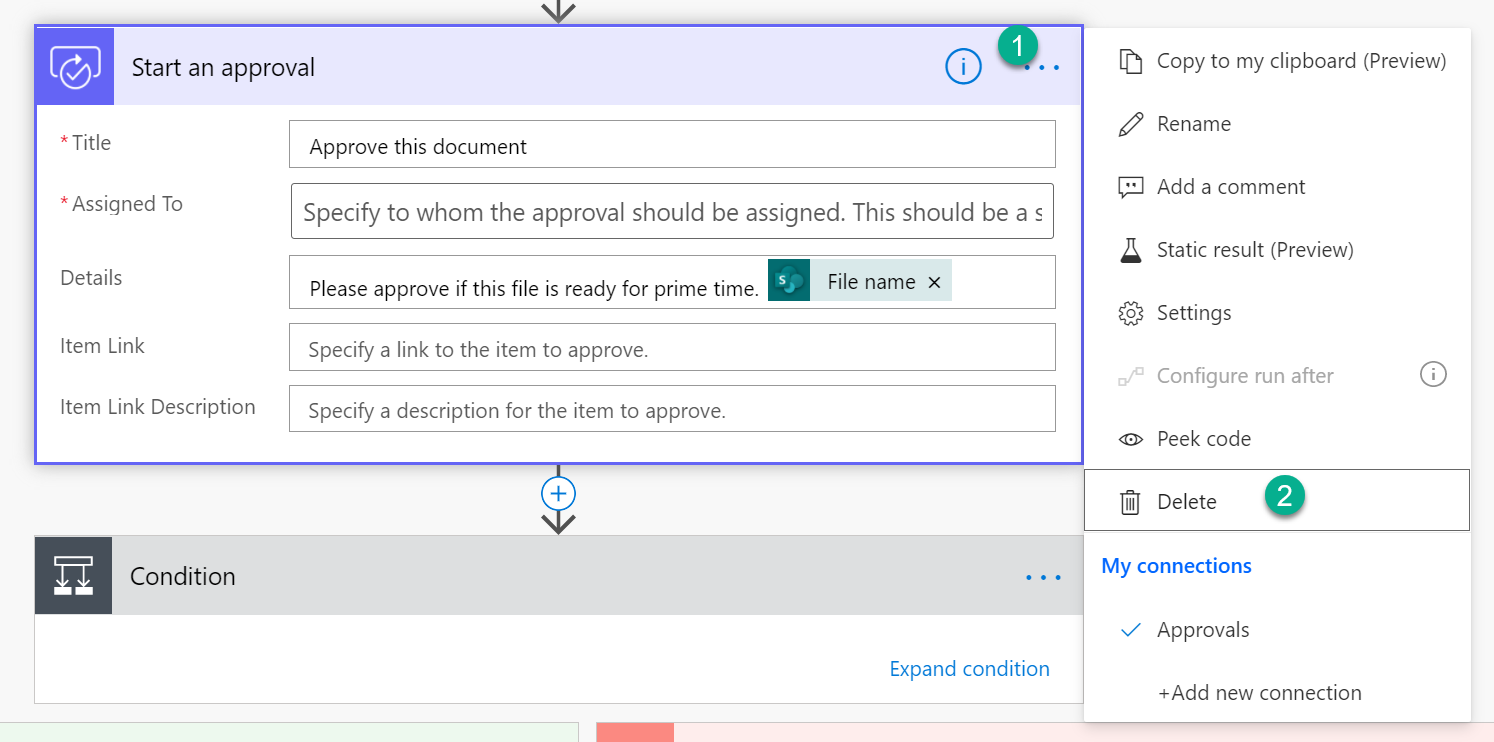This screenshot has width=1494, height=742.
Task: Click the trash can Delete icon
Action: coord(1130,502)
